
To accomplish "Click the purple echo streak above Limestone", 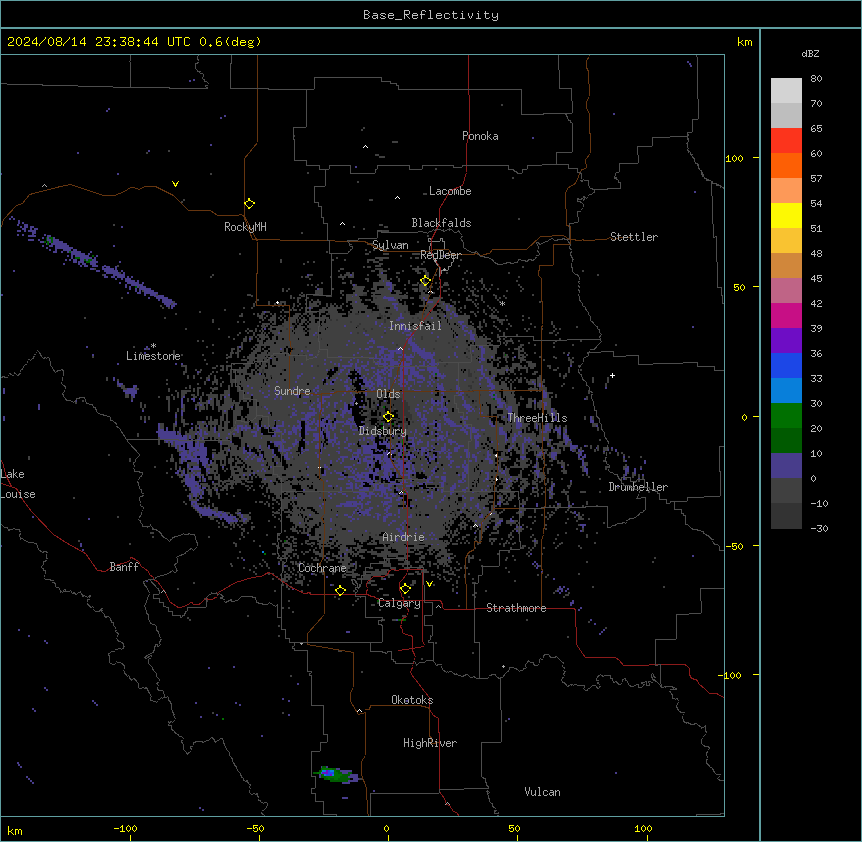I will click(x=93, y=263).
